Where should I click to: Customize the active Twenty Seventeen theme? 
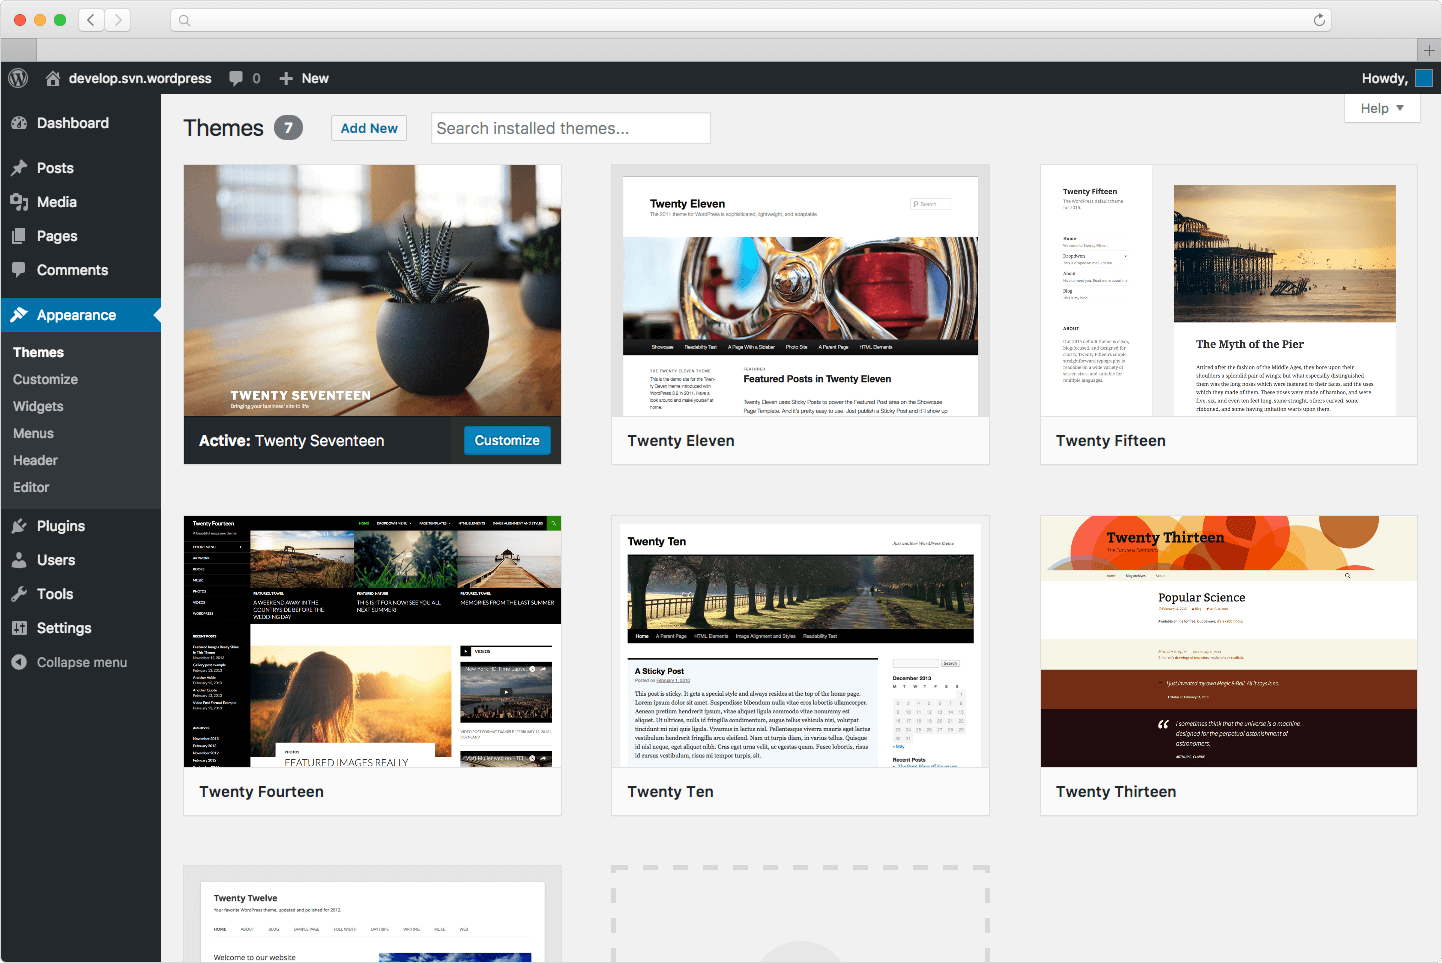[x=506, y=440]
